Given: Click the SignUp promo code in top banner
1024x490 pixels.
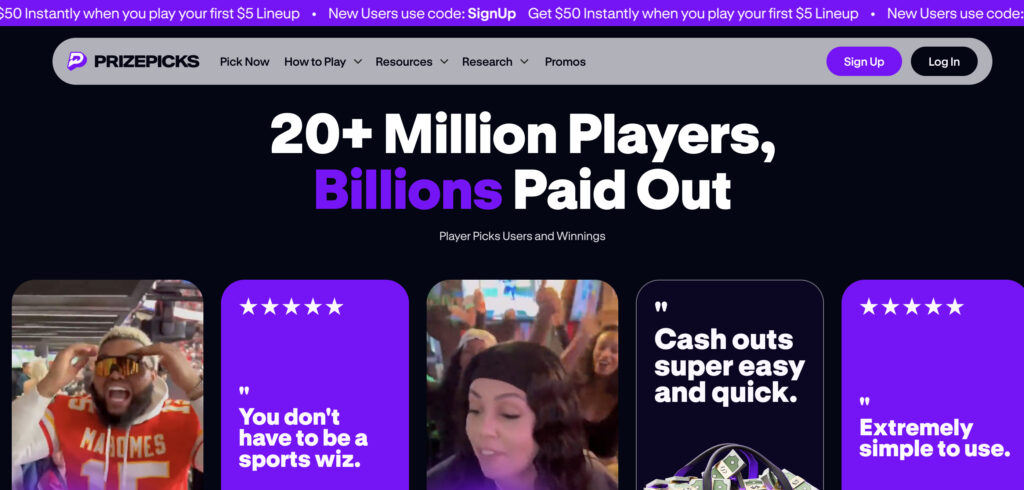Looking at the screenshot, I should point(492,14).
